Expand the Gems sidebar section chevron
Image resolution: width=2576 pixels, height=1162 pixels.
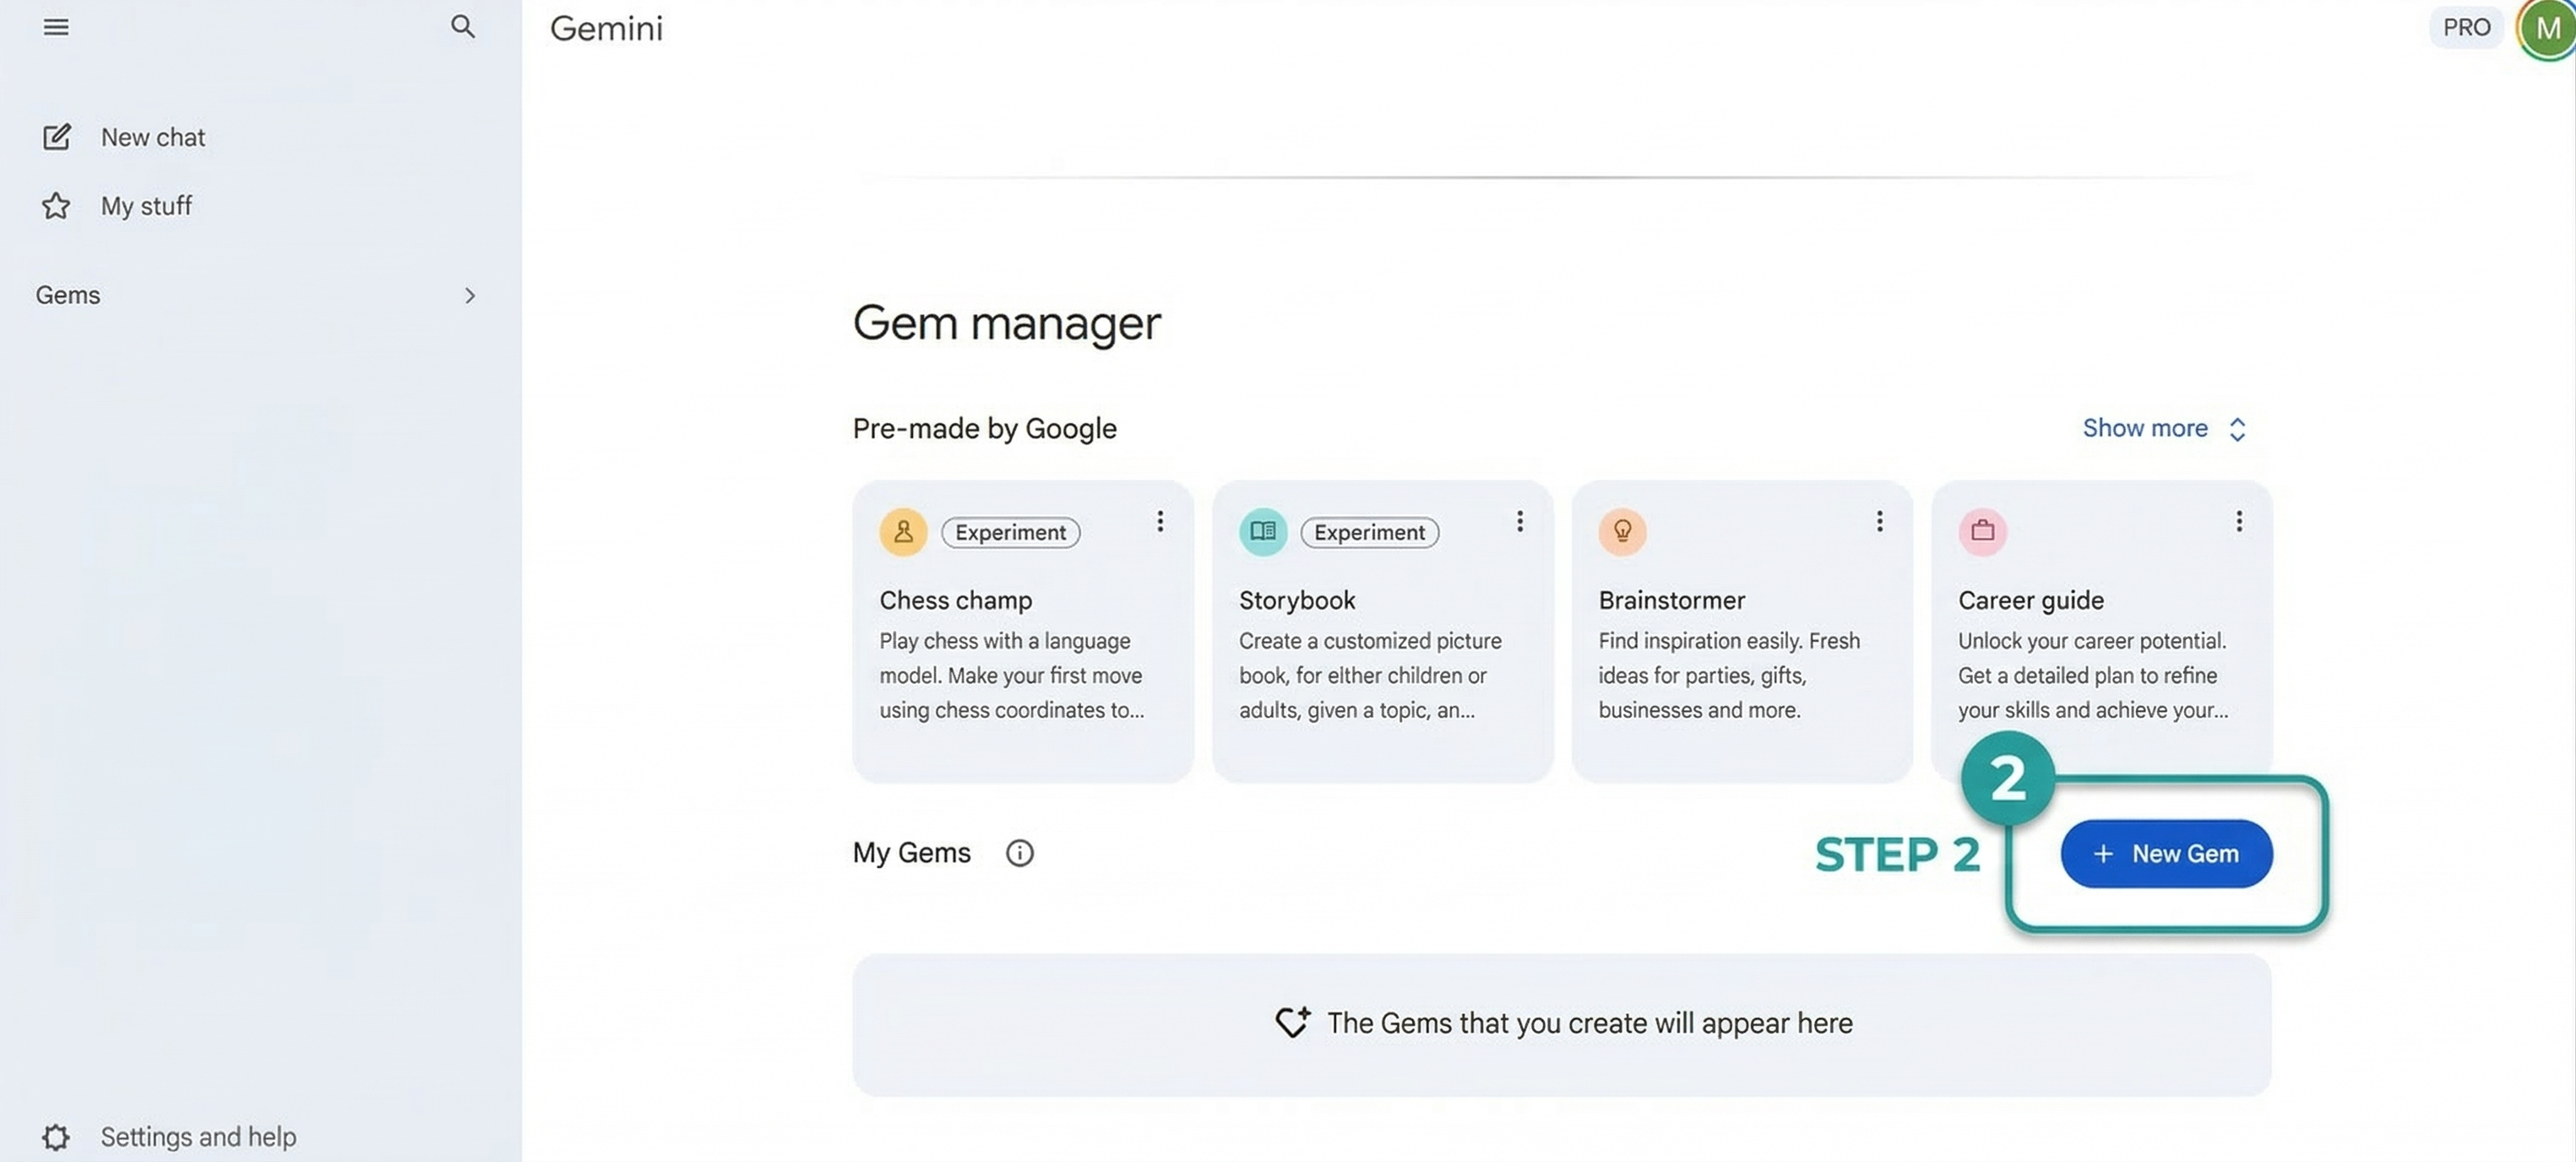pos(469,295)
